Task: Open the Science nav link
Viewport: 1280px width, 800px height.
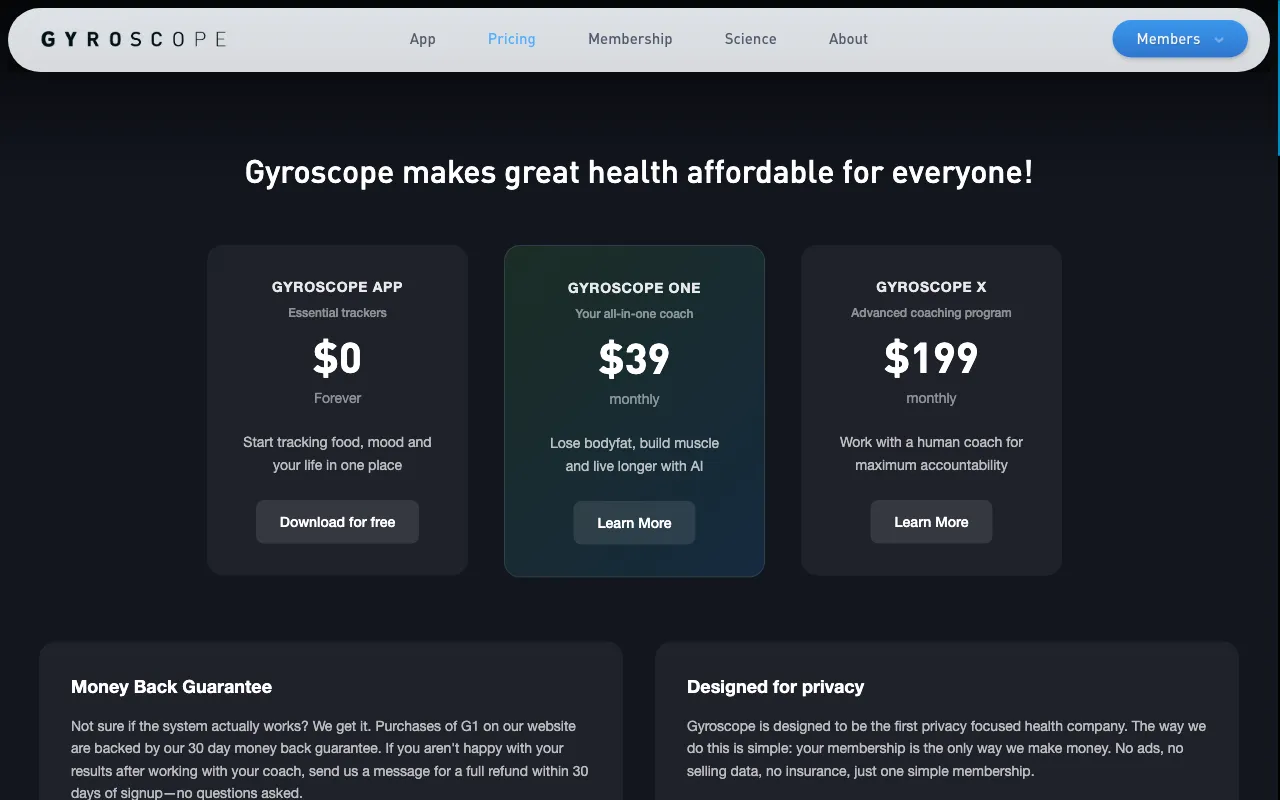Action: (x=750, y=39)
